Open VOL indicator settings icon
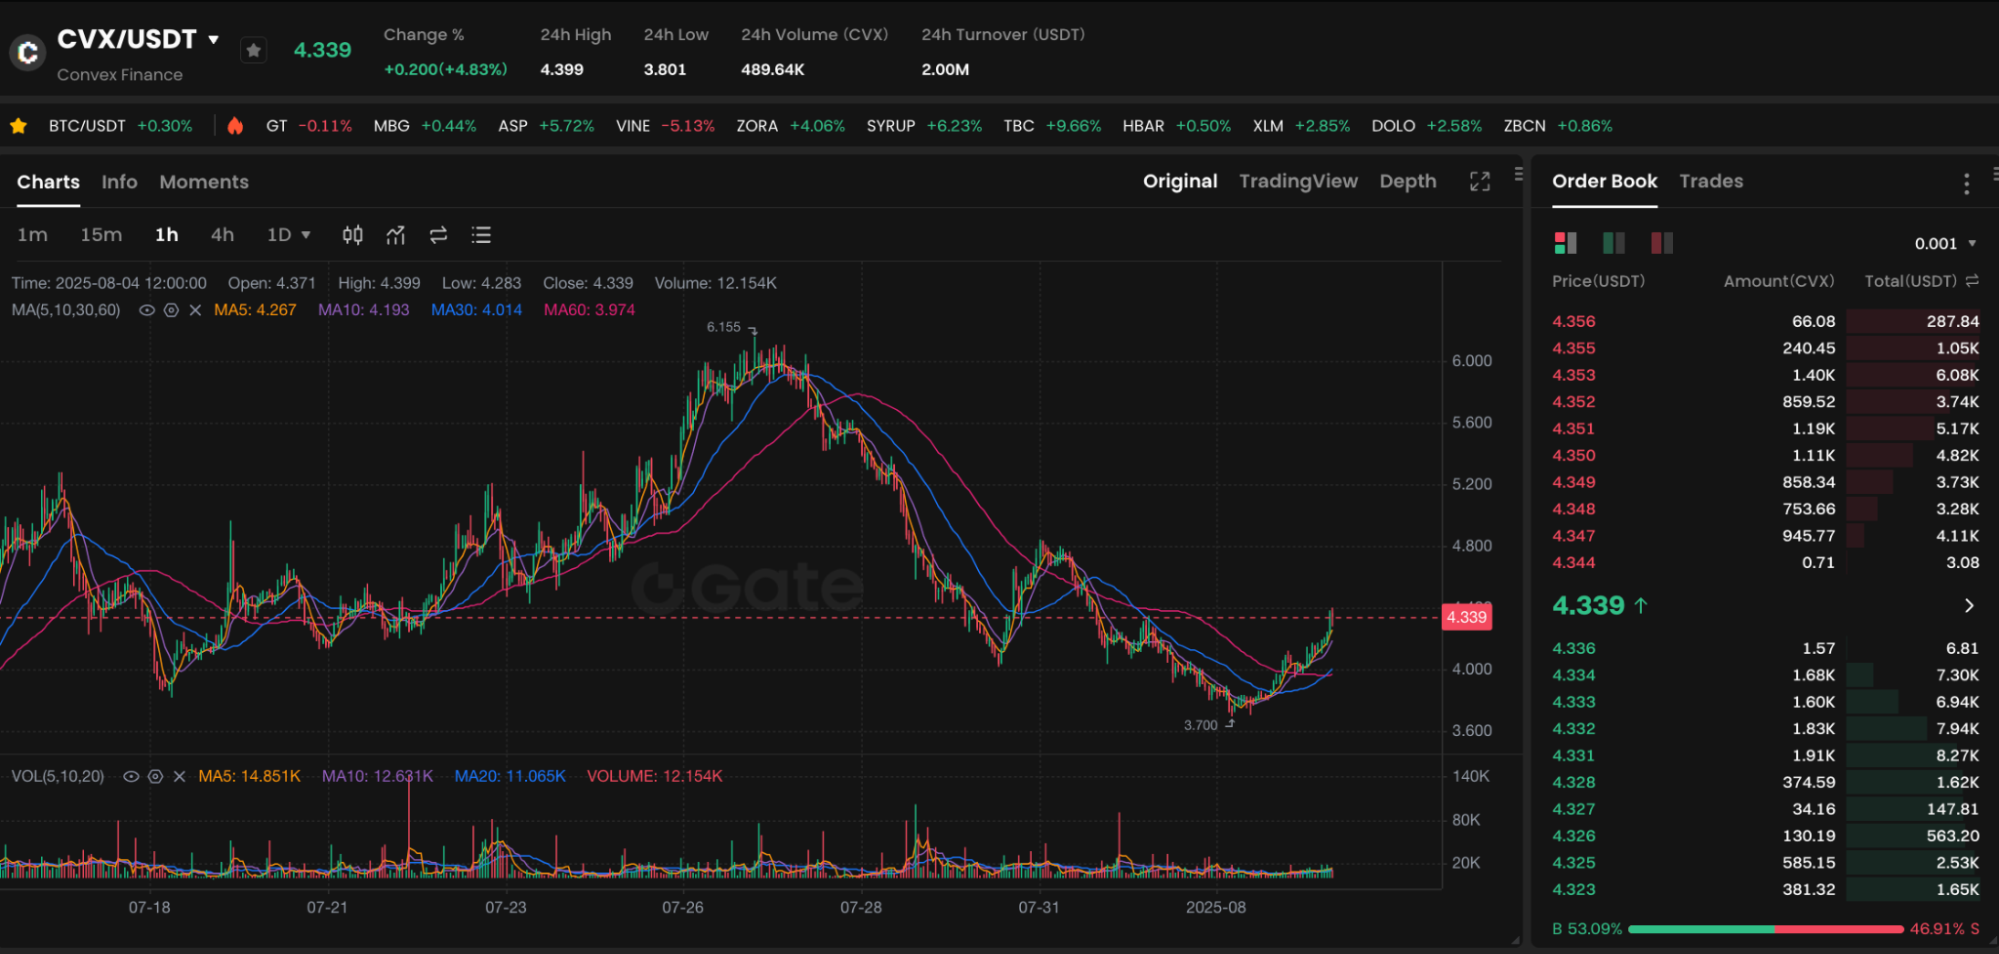1999x954 pixels. (155, 776)
